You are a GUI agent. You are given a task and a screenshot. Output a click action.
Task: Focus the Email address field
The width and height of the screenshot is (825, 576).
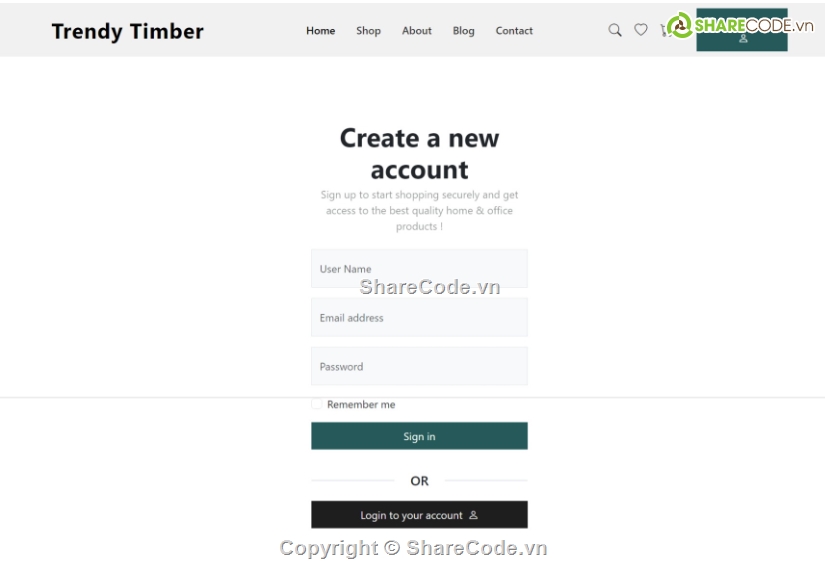419,317
